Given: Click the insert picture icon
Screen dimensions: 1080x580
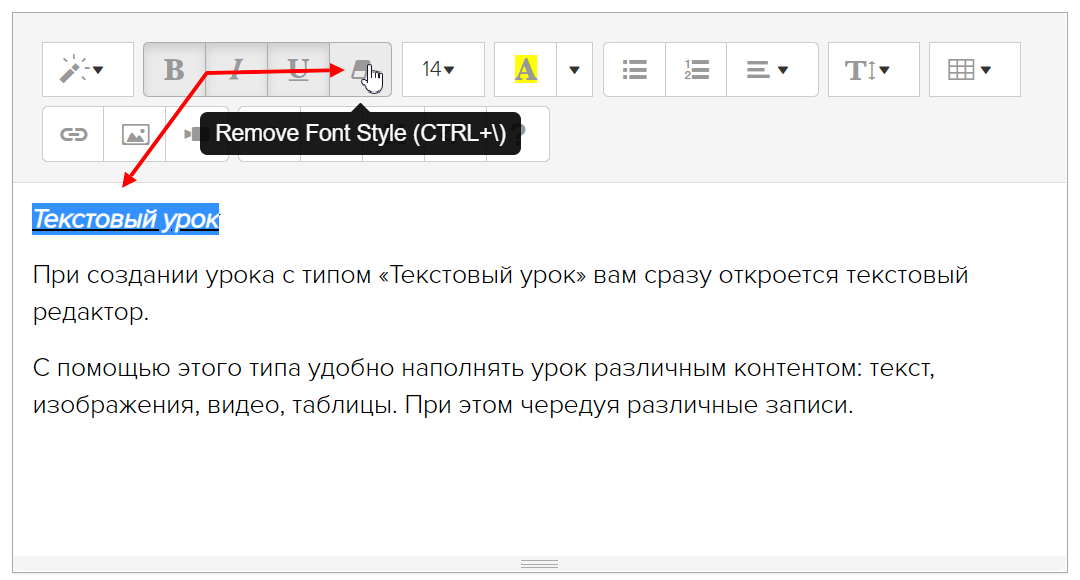Looking at the screenshot, I should point(135,134).
